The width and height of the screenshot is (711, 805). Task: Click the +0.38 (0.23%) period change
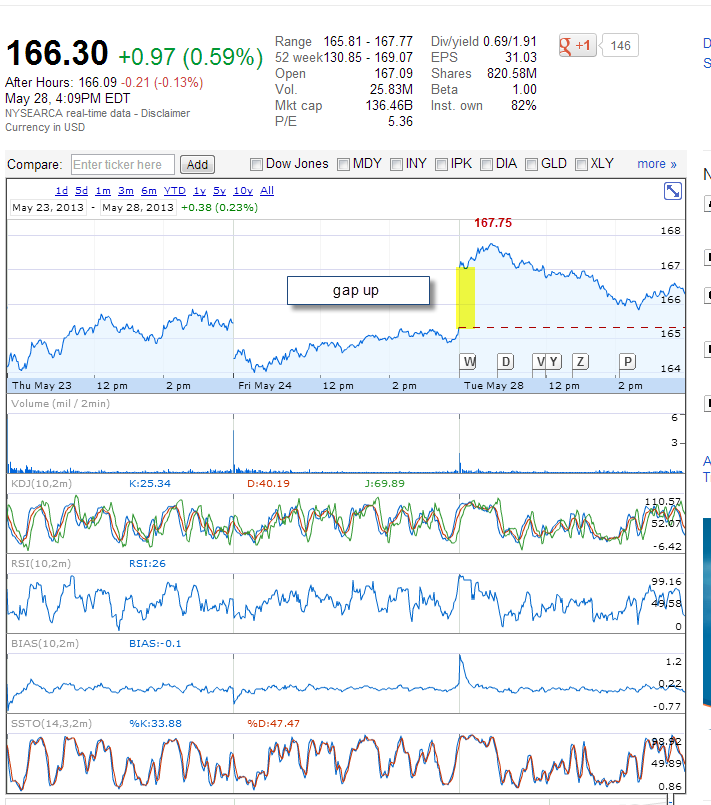[x=219, y=207]
